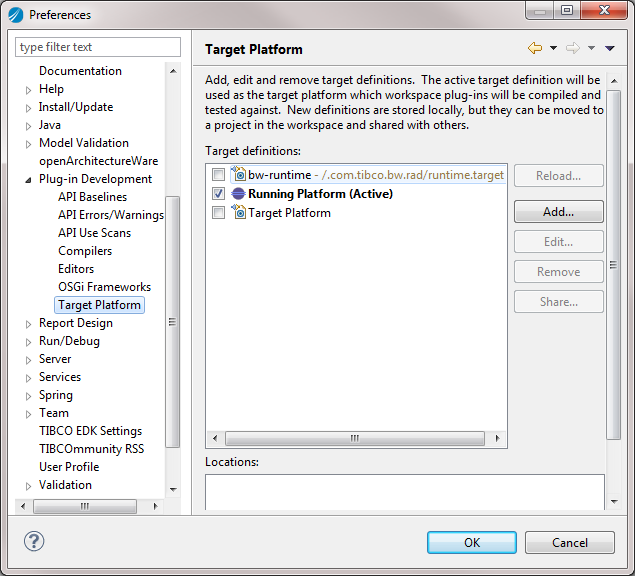Image resolution: width=635 pixels, height=576 pixels.
Task: Expand the Run/Debug tree node
Action: pos(28,342)
